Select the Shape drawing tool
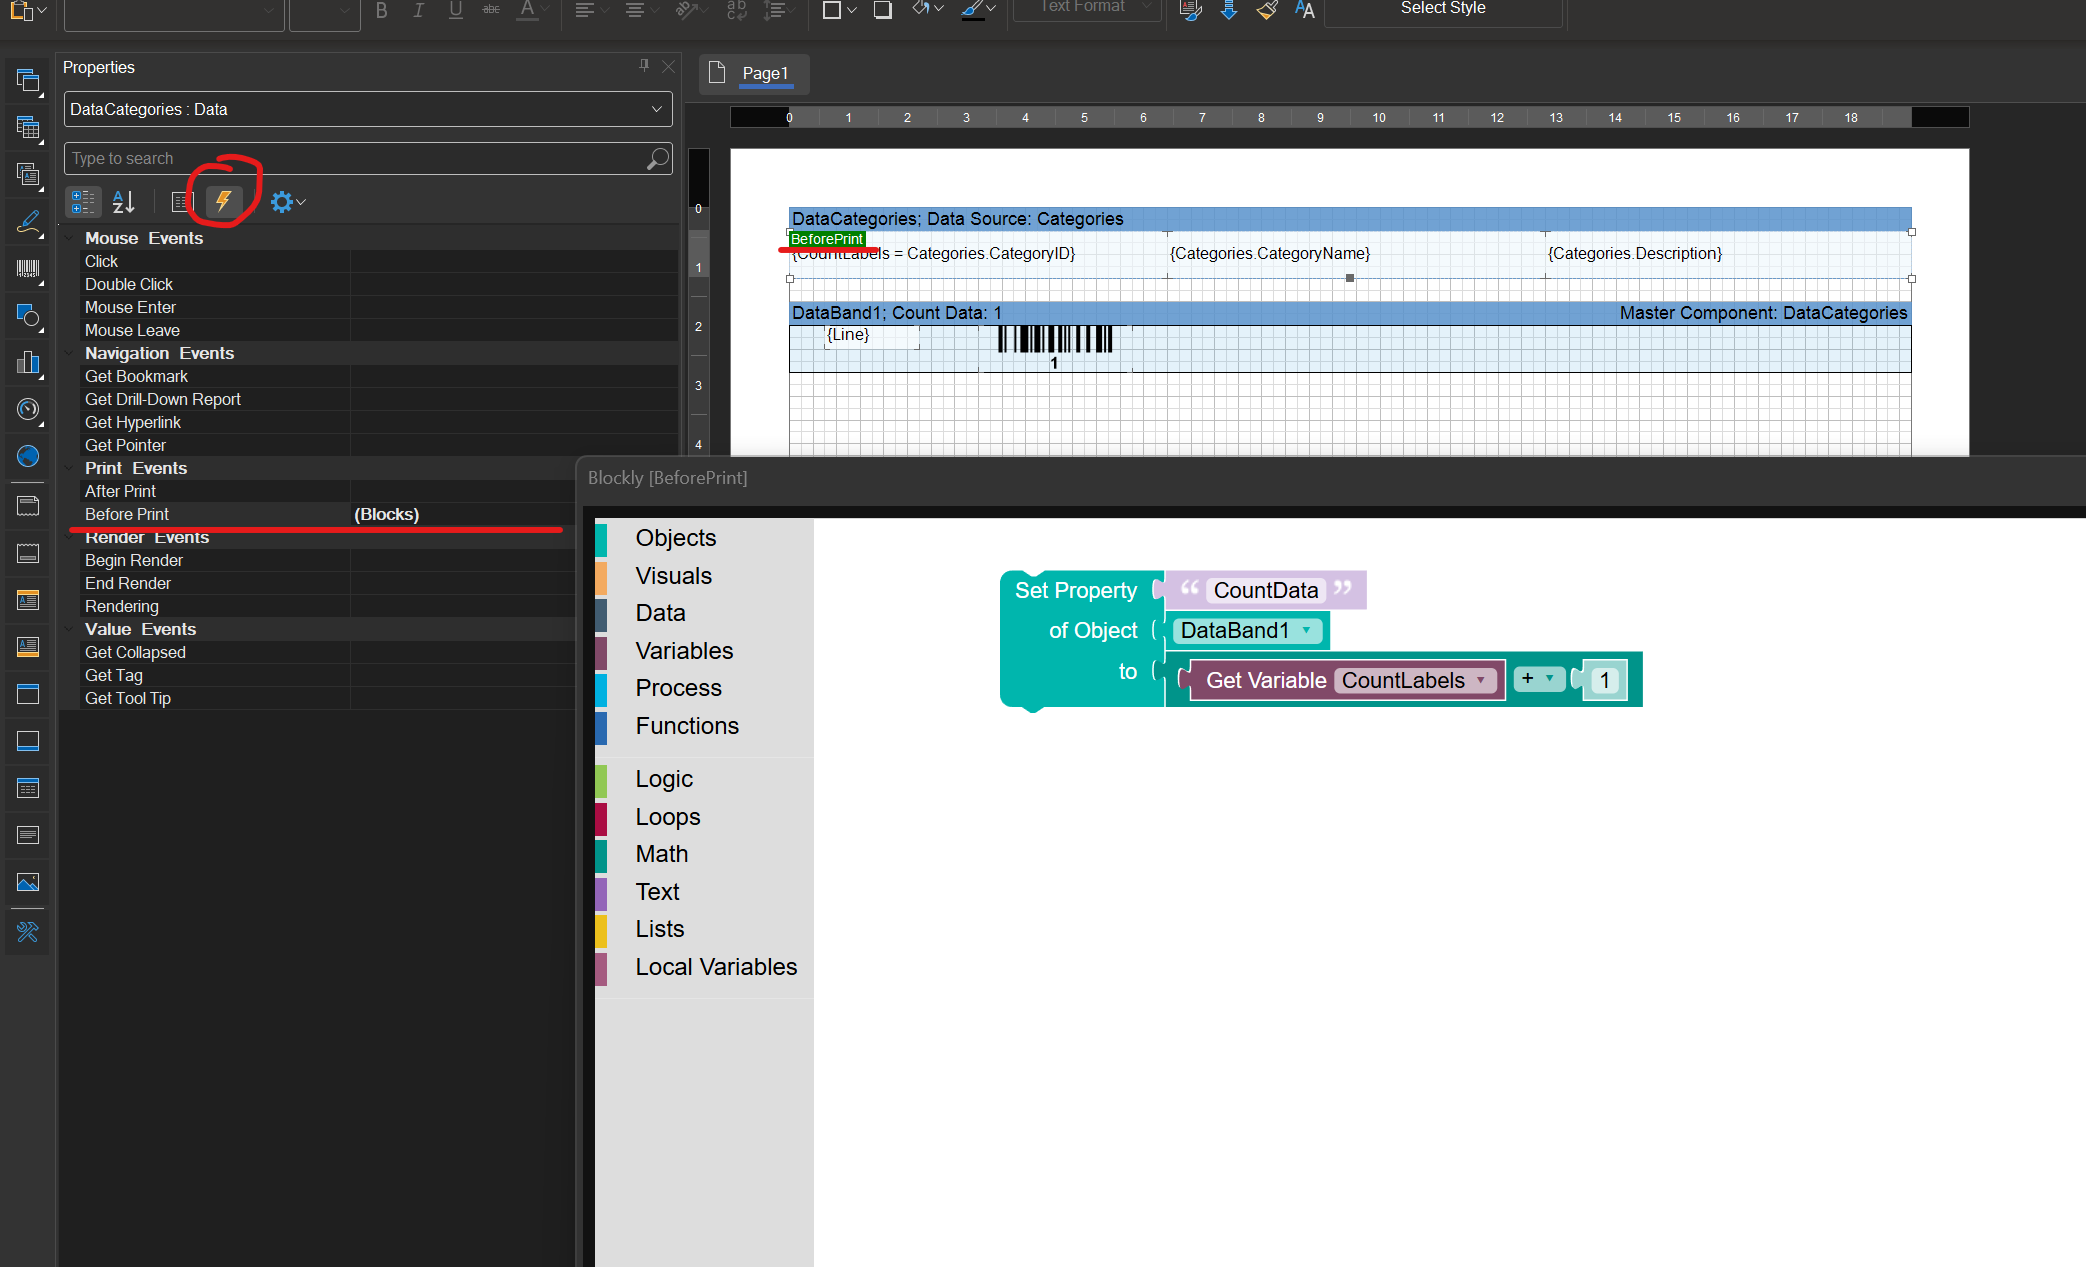 27,317
